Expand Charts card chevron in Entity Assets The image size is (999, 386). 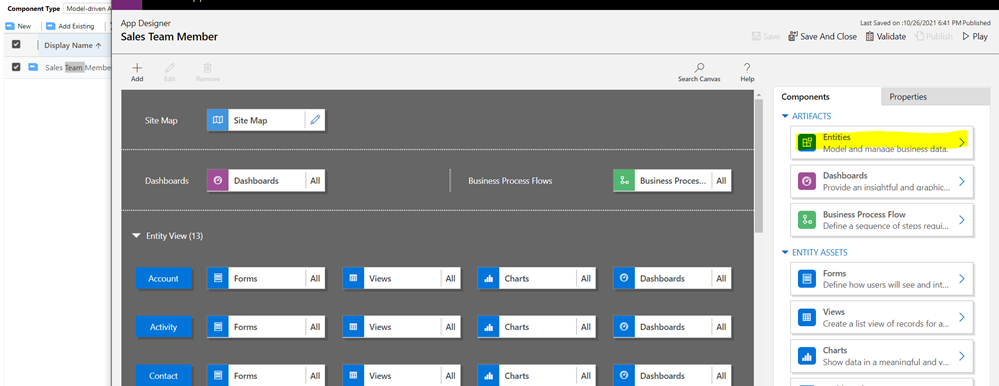962,356
